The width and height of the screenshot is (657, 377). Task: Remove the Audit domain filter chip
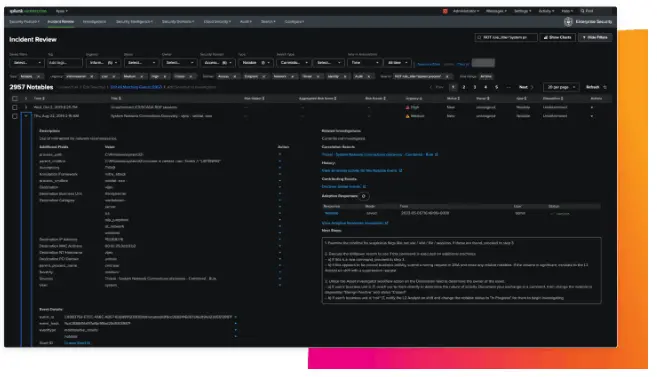[369, 77]
